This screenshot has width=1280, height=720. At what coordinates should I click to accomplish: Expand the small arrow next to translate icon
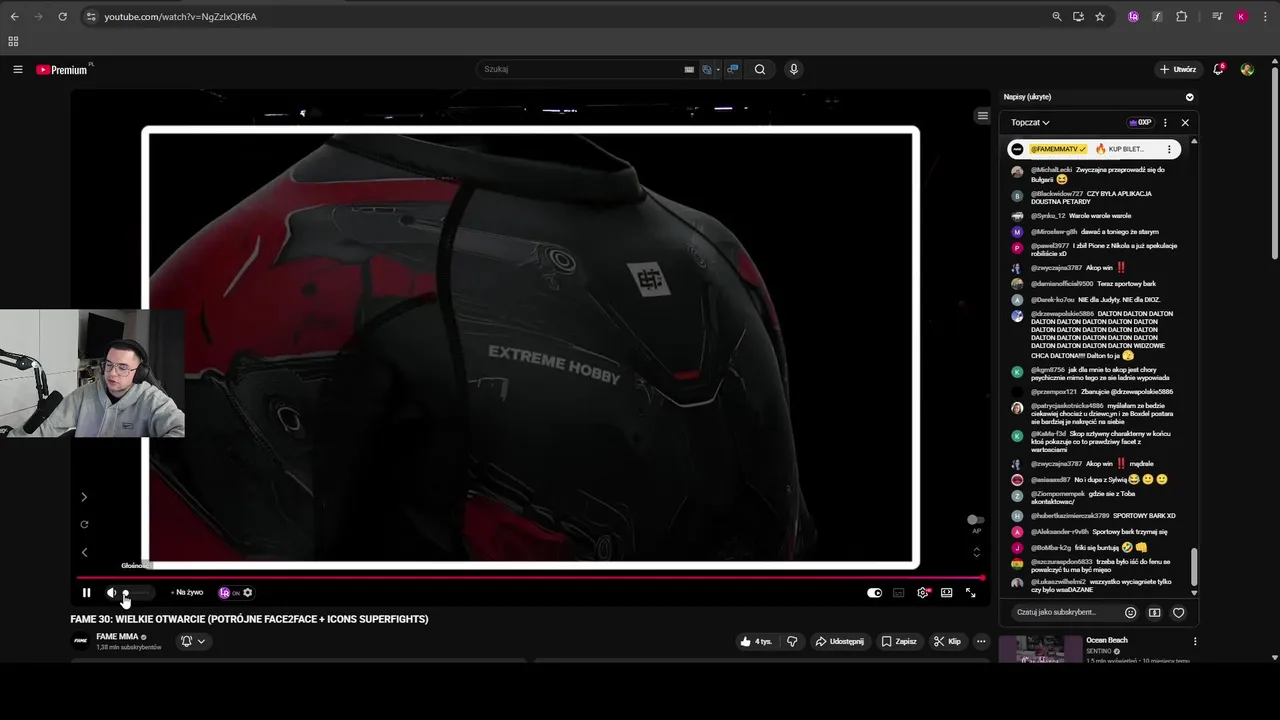(x=717, y=70)
